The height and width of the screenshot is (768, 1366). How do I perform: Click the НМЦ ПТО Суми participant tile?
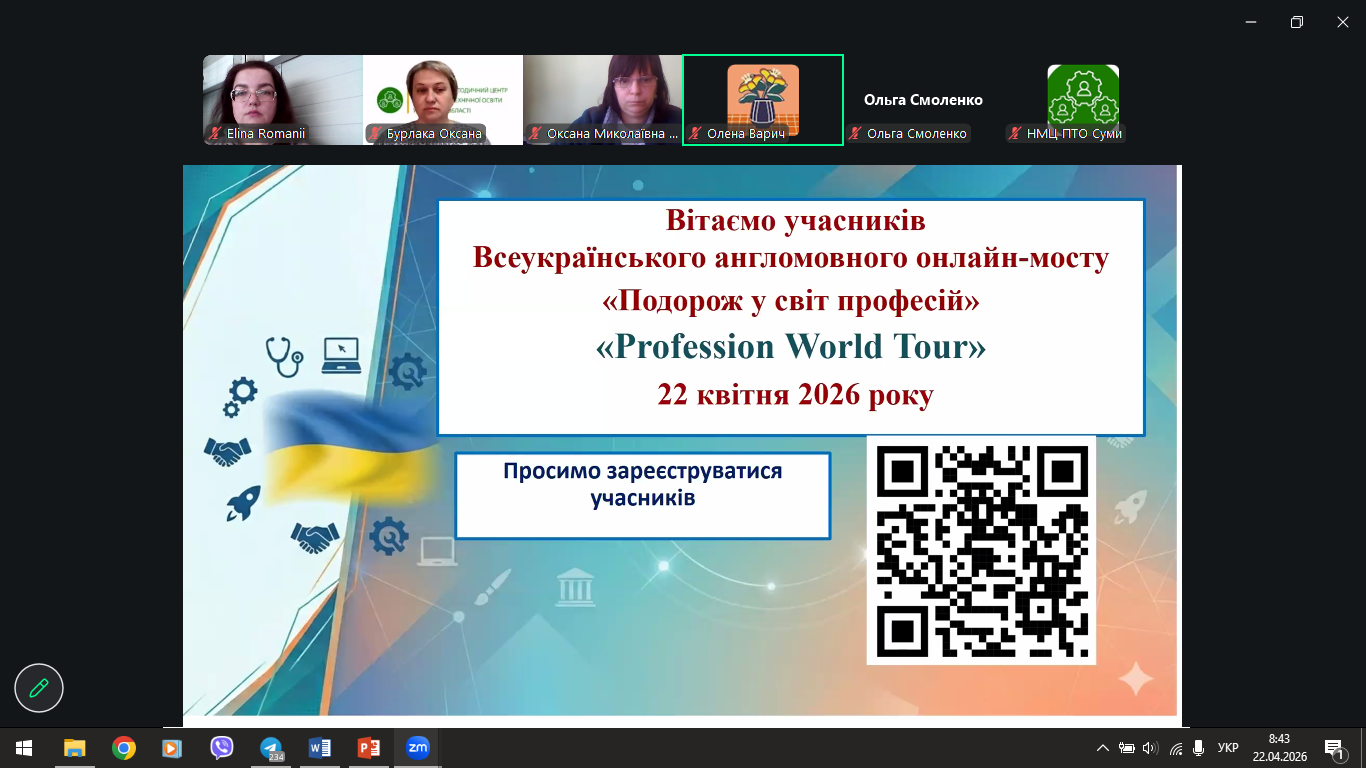[1083, 99]
